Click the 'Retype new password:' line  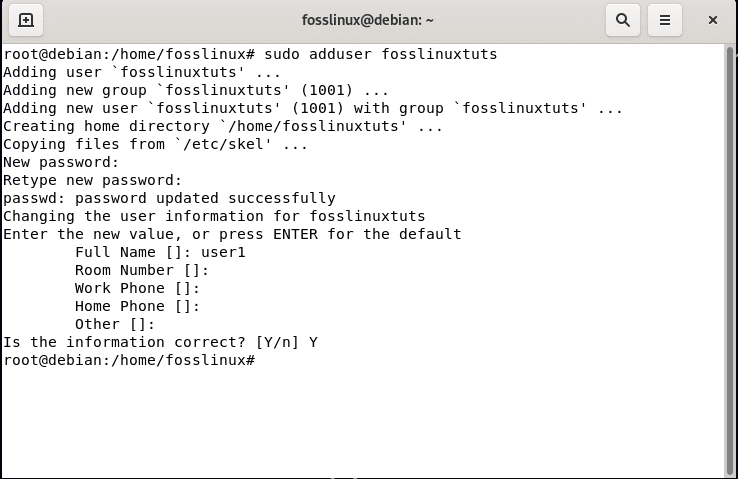coord(93,180)
